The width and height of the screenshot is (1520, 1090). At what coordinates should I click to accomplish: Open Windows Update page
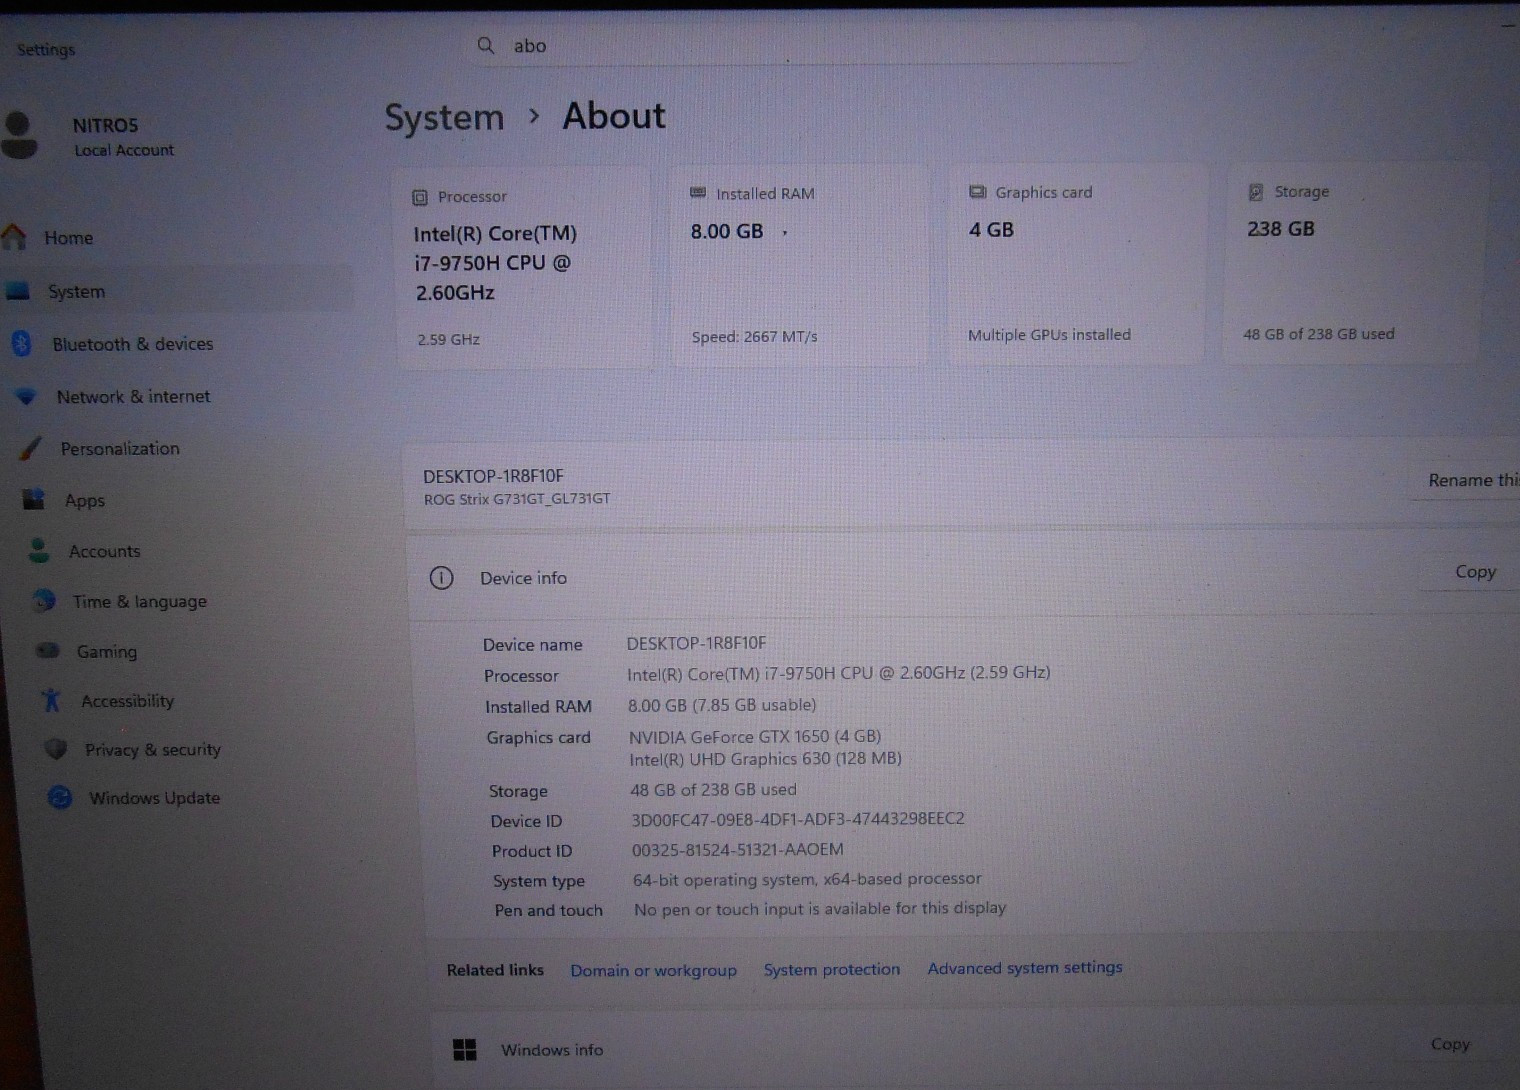coord(154,797)
